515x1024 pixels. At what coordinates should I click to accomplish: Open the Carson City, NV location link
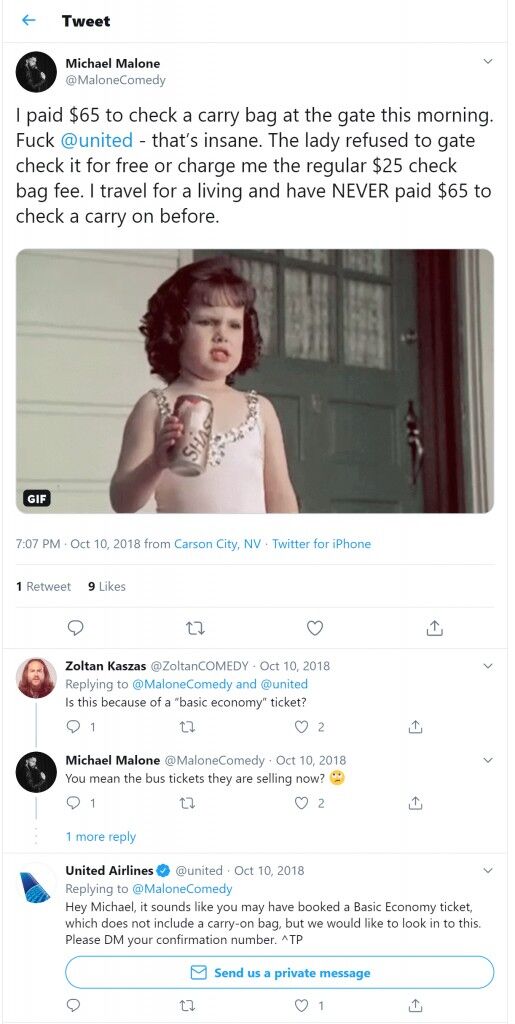tap(217, 543)
